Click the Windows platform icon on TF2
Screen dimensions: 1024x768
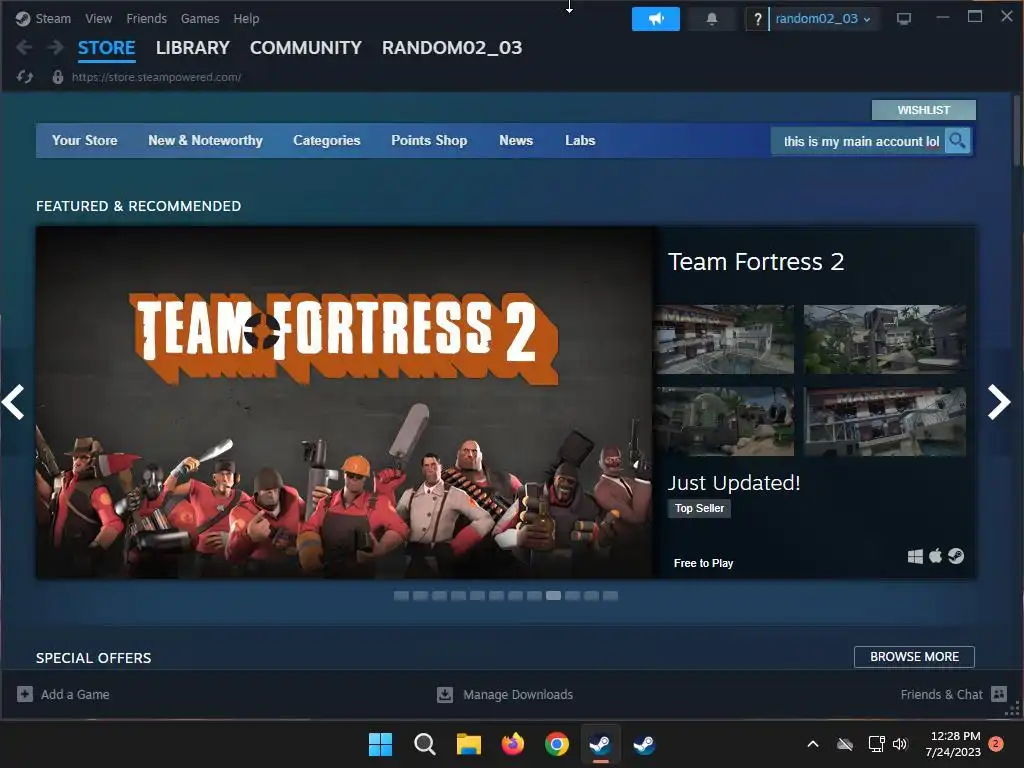(x=915, y=556)
